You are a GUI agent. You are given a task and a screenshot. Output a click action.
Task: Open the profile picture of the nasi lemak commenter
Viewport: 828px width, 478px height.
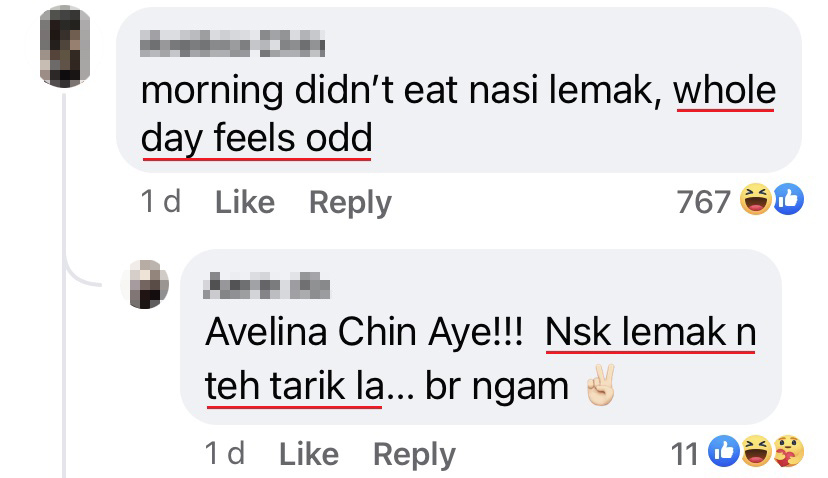[x=65, y=46]
